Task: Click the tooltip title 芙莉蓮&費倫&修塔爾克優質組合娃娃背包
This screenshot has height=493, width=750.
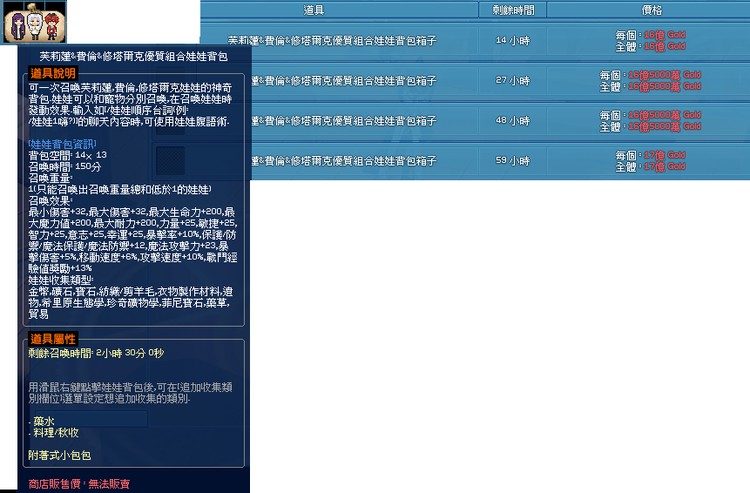Action: 133,56
